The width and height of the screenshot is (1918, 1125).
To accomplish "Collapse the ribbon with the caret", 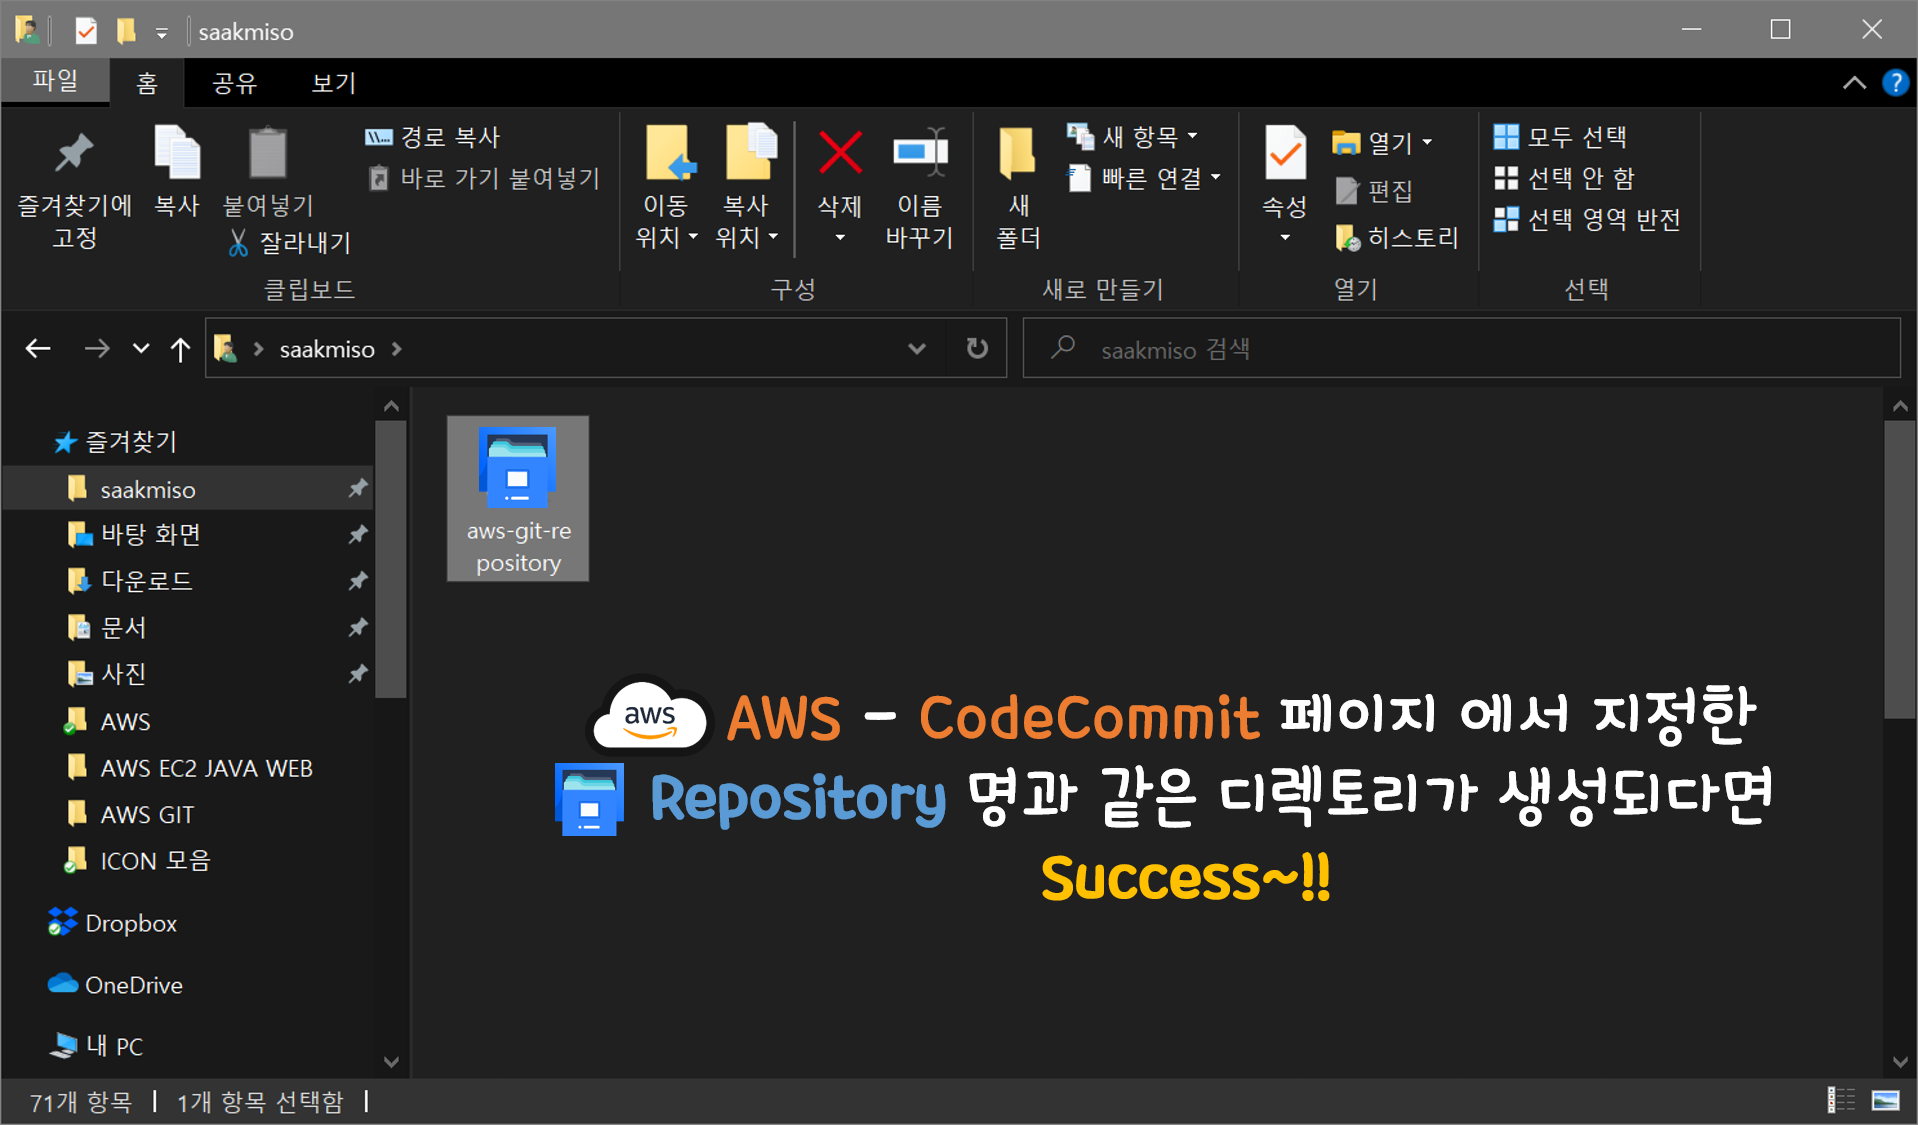I will [x=1854, y=83].
